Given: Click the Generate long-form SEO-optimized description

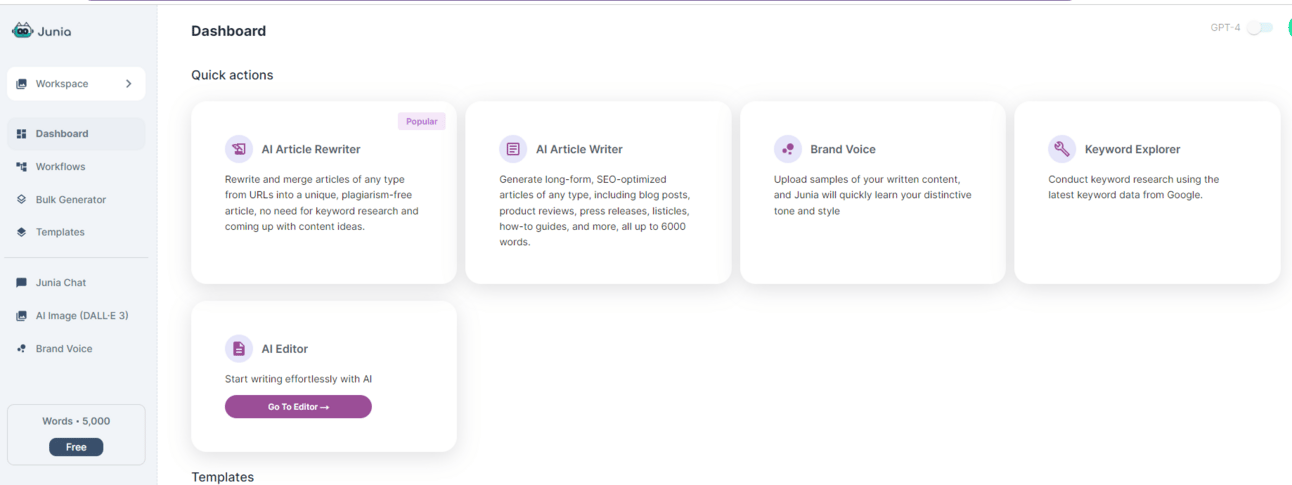Looking at the screenshot, I should point(595,211).
